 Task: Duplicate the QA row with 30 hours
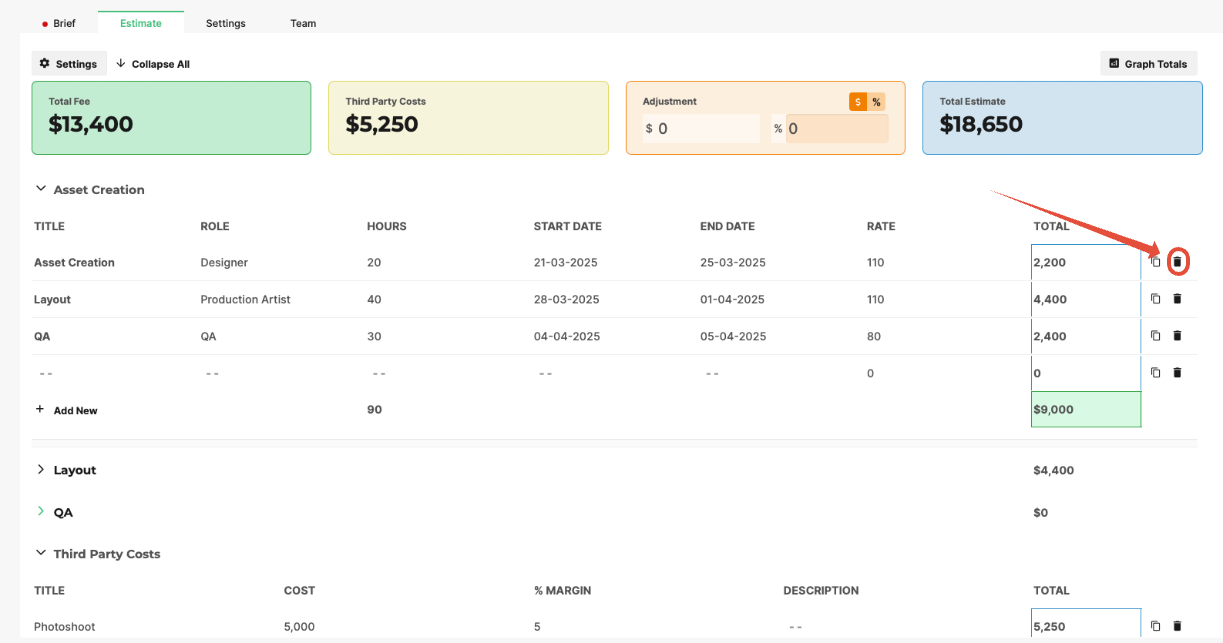point(1155,335)
